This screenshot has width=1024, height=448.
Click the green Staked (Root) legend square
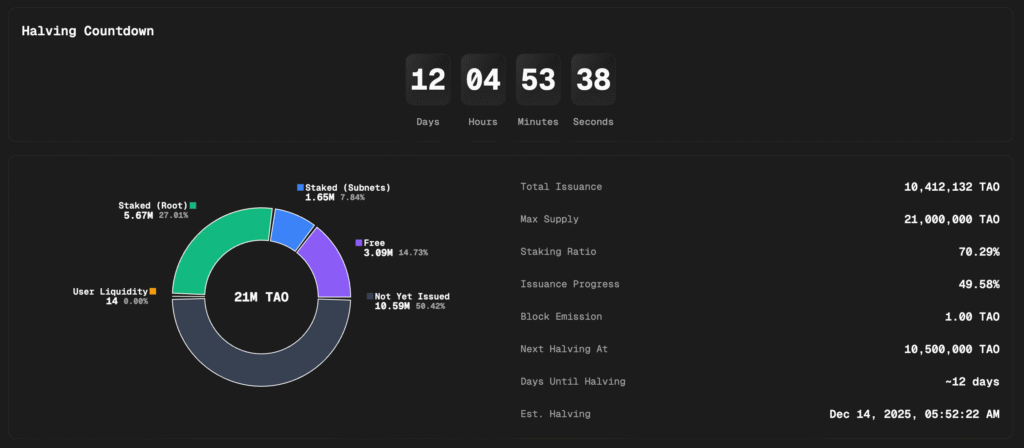click(193, 206)
